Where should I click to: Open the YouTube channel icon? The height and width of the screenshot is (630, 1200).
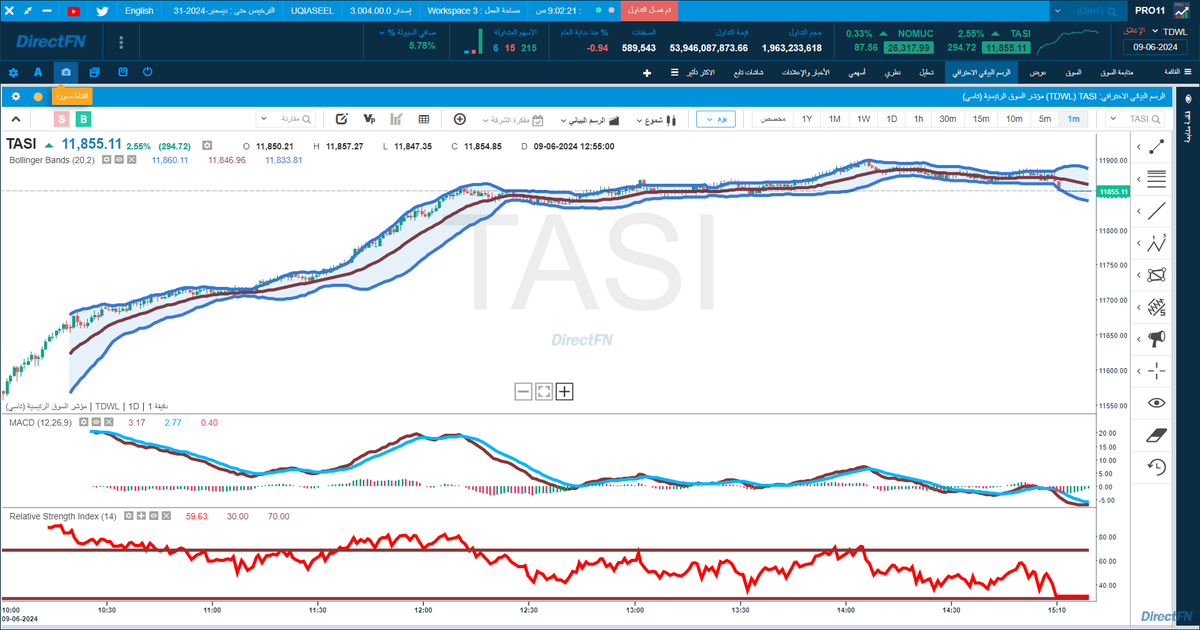pos(74,11)
